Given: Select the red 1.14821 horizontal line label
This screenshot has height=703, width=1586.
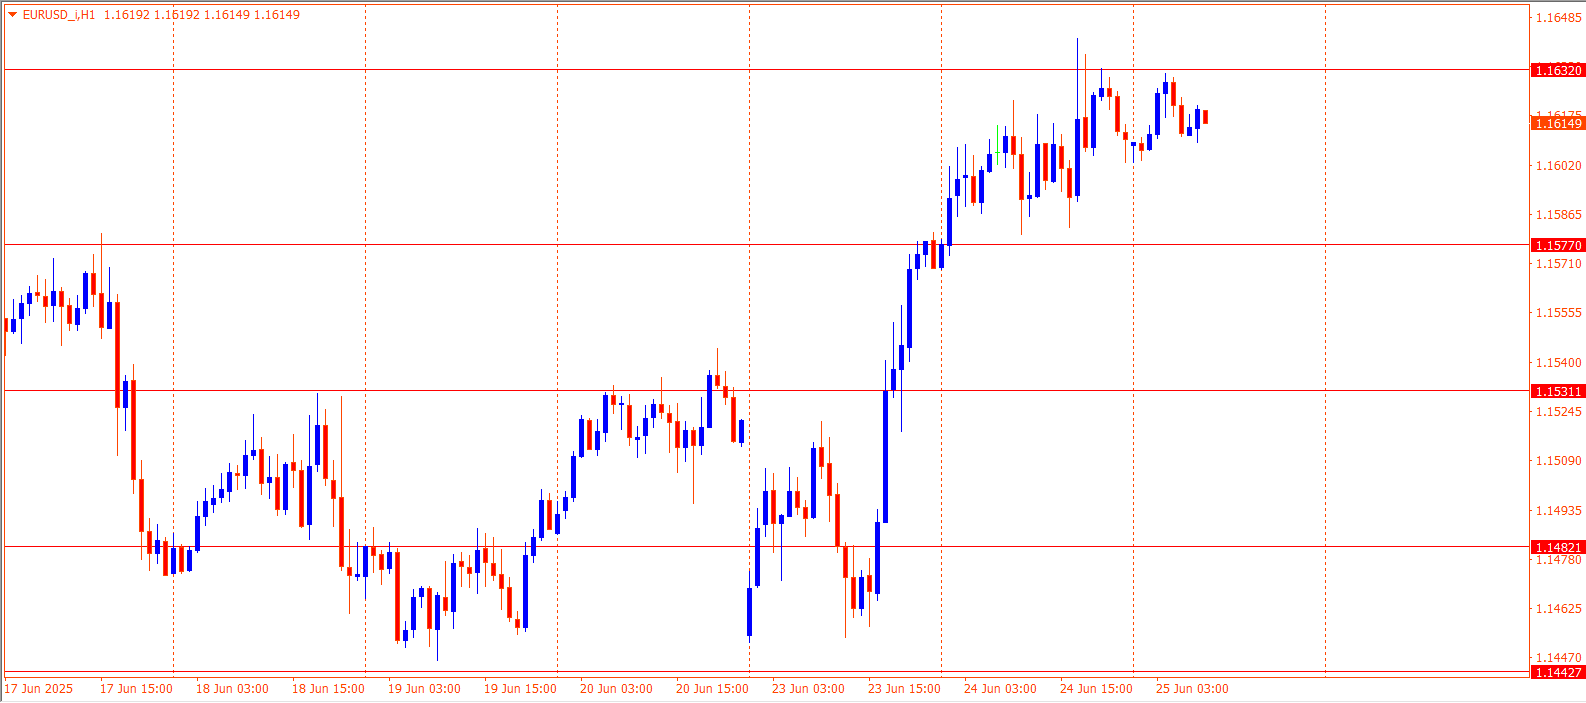Looking at the screenshot, I should pos(1558,547).
